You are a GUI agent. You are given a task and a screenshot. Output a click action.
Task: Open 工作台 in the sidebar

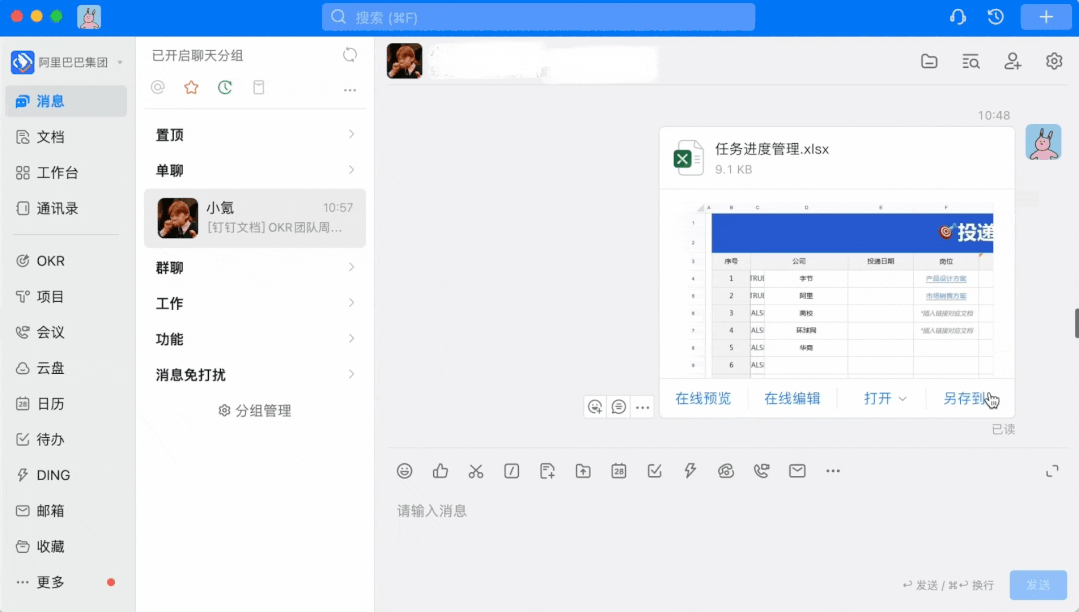pyautogui.click(x=66, y=173)
